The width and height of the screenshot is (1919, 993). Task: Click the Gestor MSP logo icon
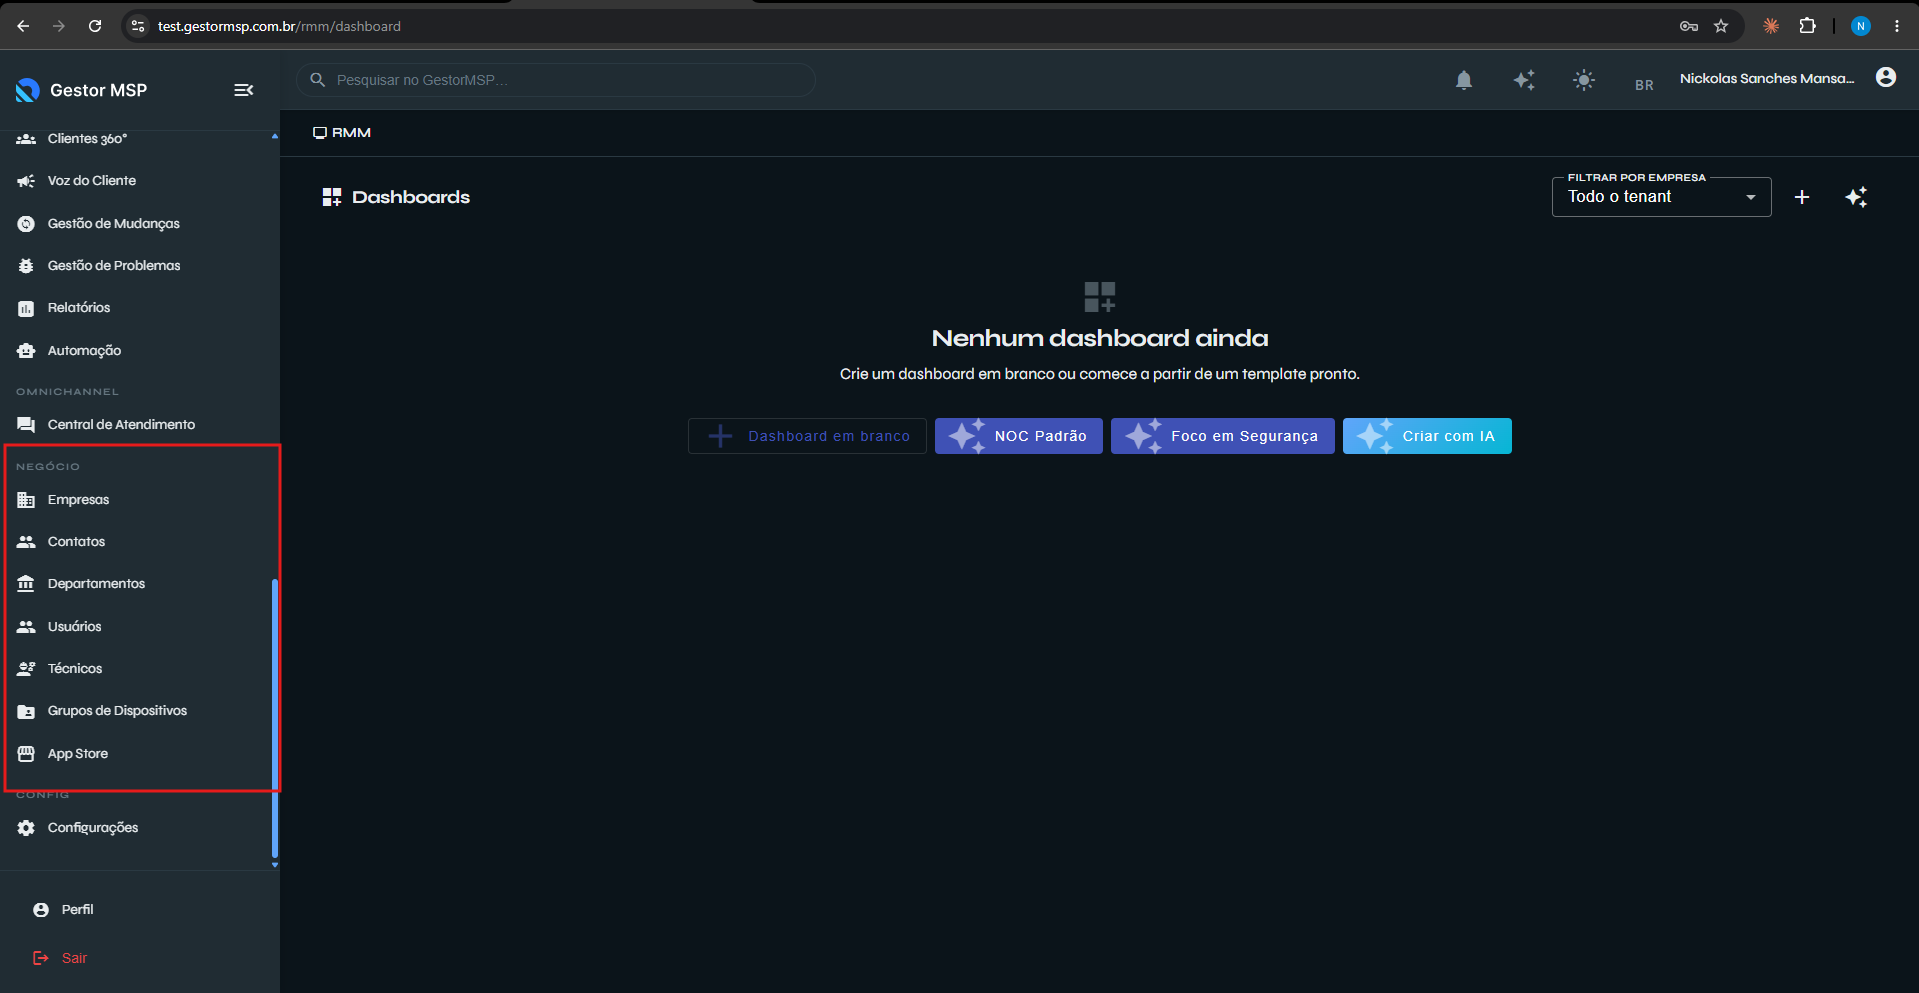click(x=27, y=90)
